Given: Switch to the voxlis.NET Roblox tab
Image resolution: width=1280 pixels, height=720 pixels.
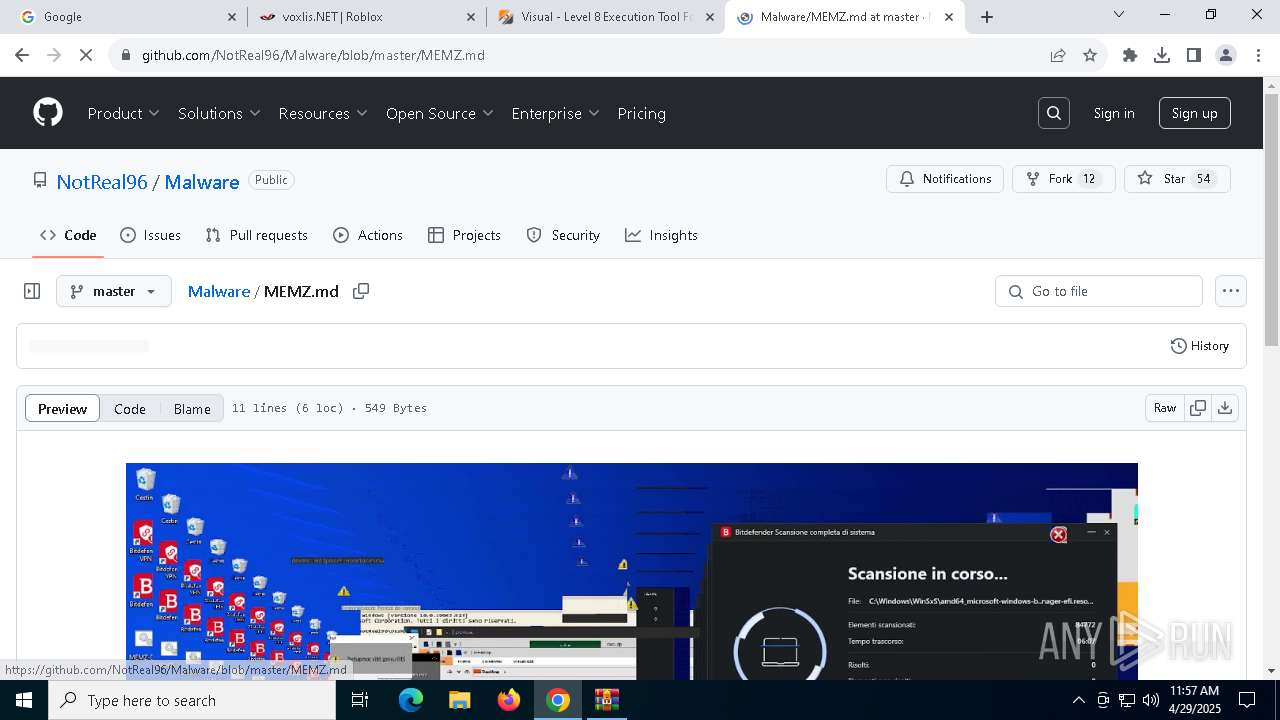Looking at the screenshot, I should click(366, 17).
